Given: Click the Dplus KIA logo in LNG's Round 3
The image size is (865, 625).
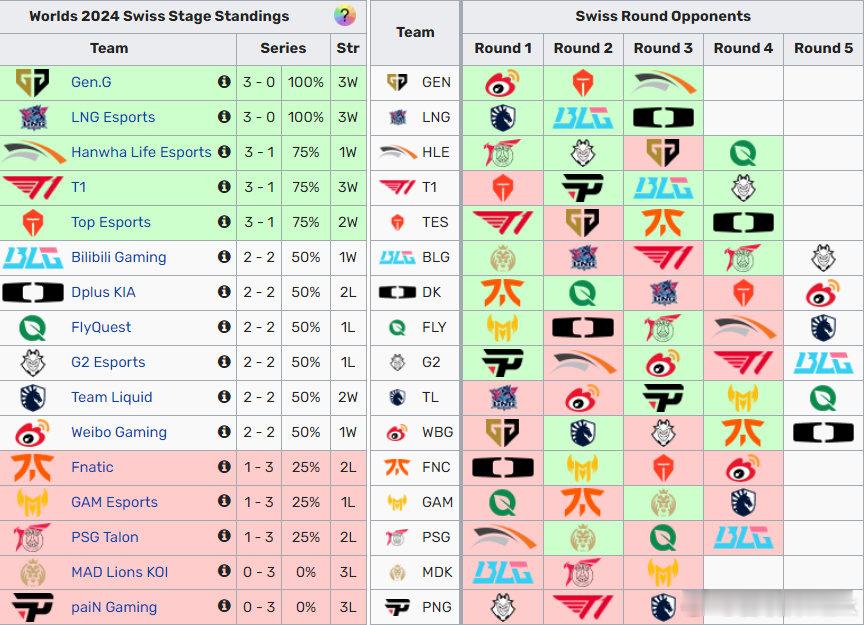Looking at the screenshot, I should tap(663, 117).
